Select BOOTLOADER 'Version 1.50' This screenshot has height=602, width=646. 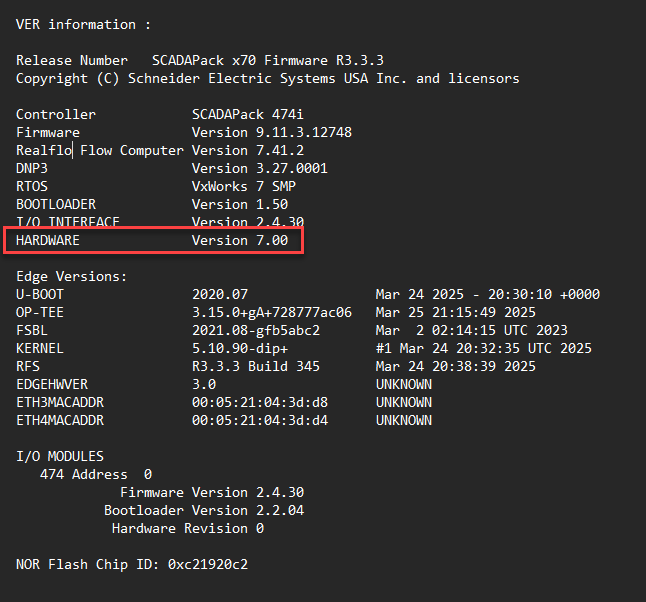click(240, 204)
